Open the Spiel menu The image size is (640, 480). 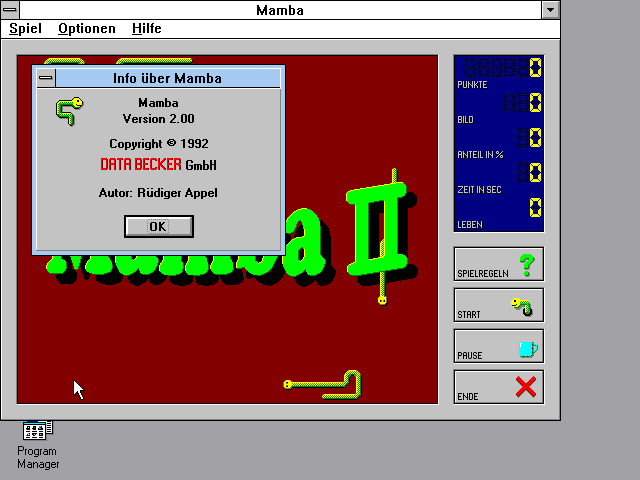25,29
